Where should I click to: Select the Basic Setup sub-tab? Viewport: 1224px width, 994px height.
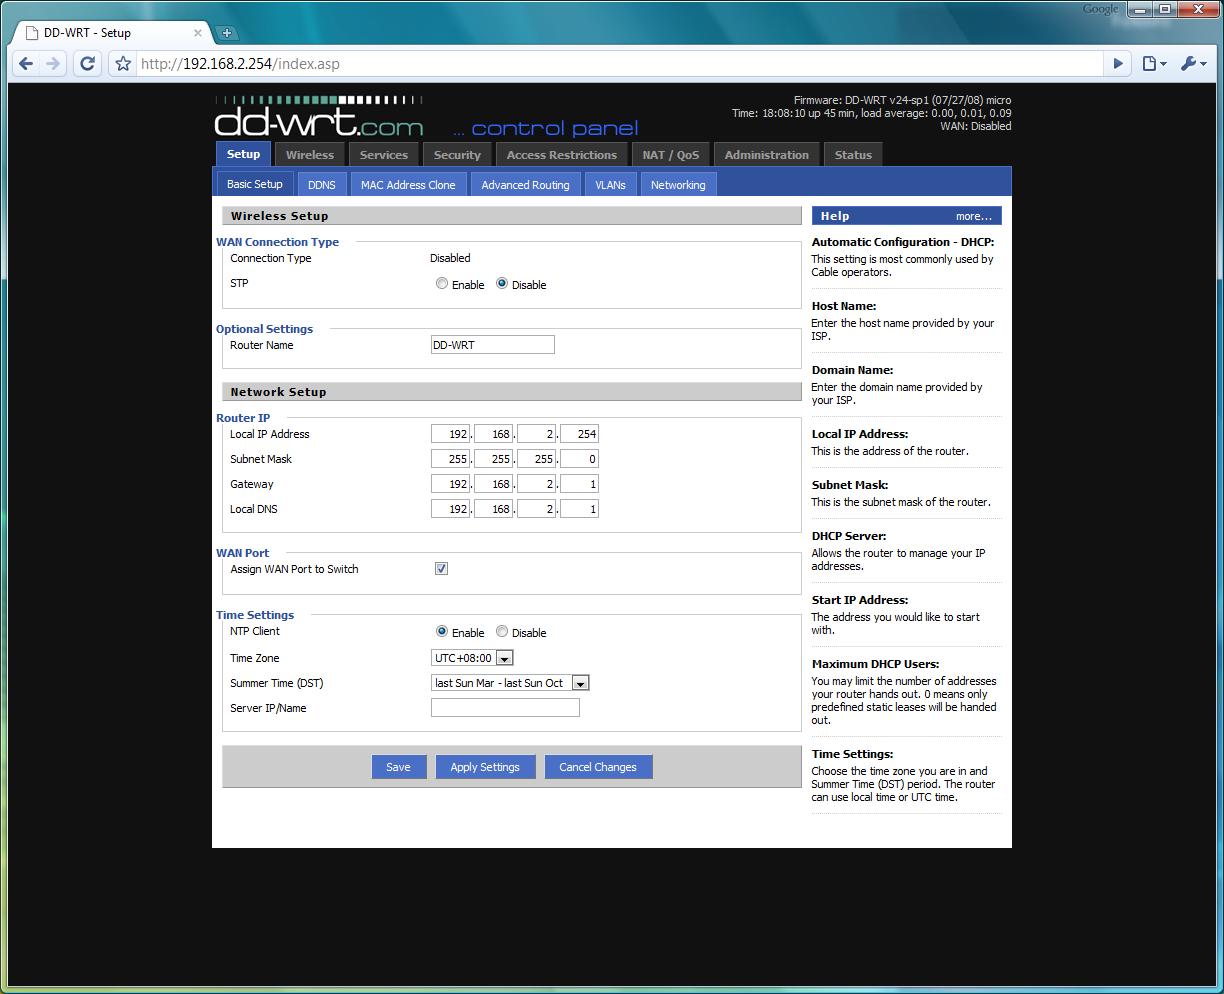pos(255,184)
